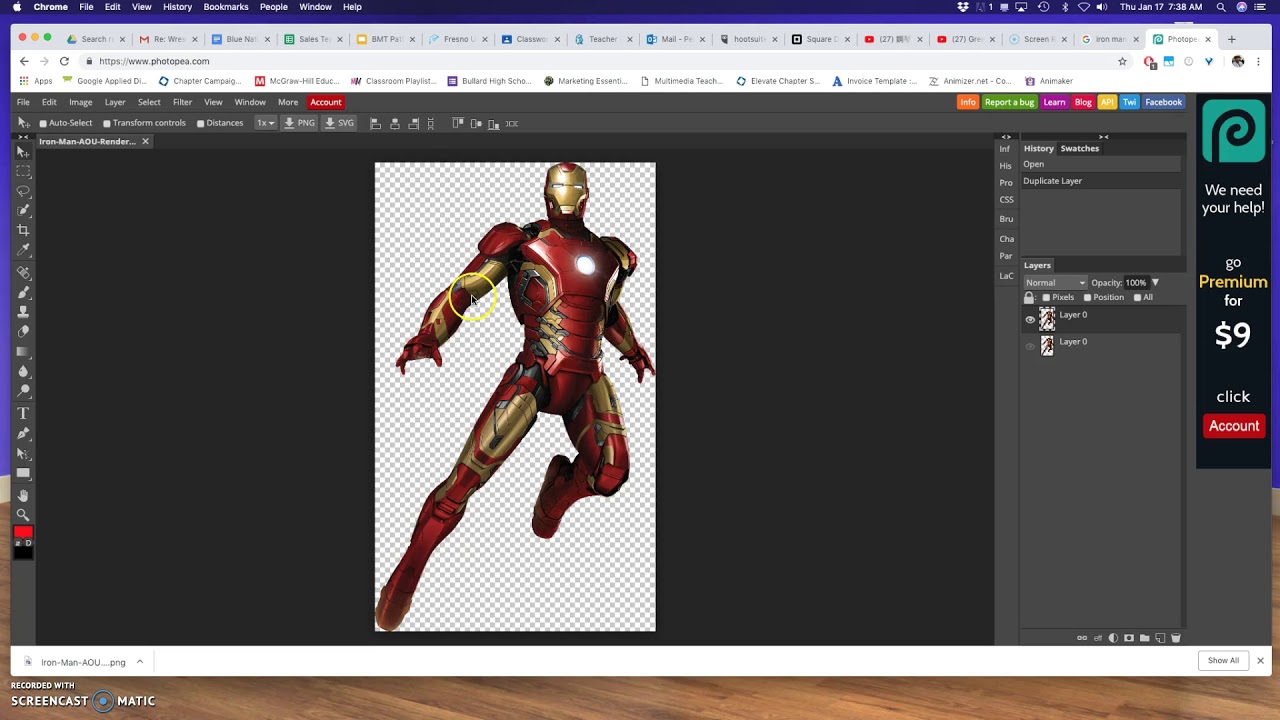The image size is (1280, 720).
Task: Pick the Eyedropper tool
Action: pos(23,250)
